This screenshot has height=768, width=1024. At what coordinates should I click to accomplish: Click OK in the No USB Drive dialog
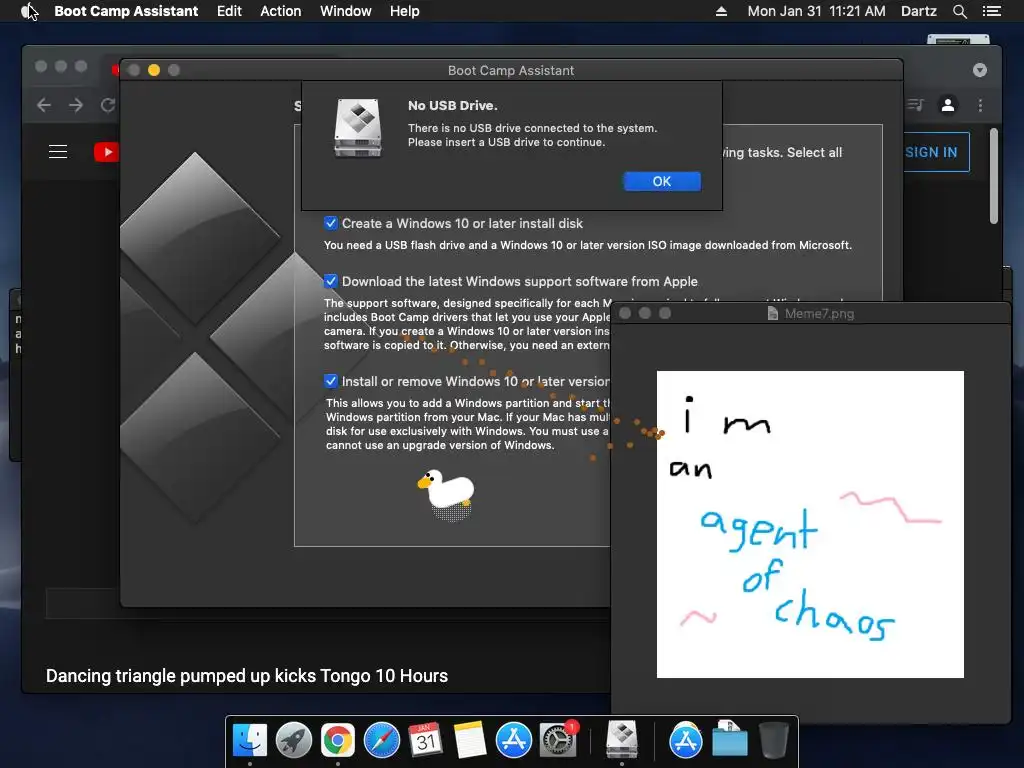coord(662,182)
